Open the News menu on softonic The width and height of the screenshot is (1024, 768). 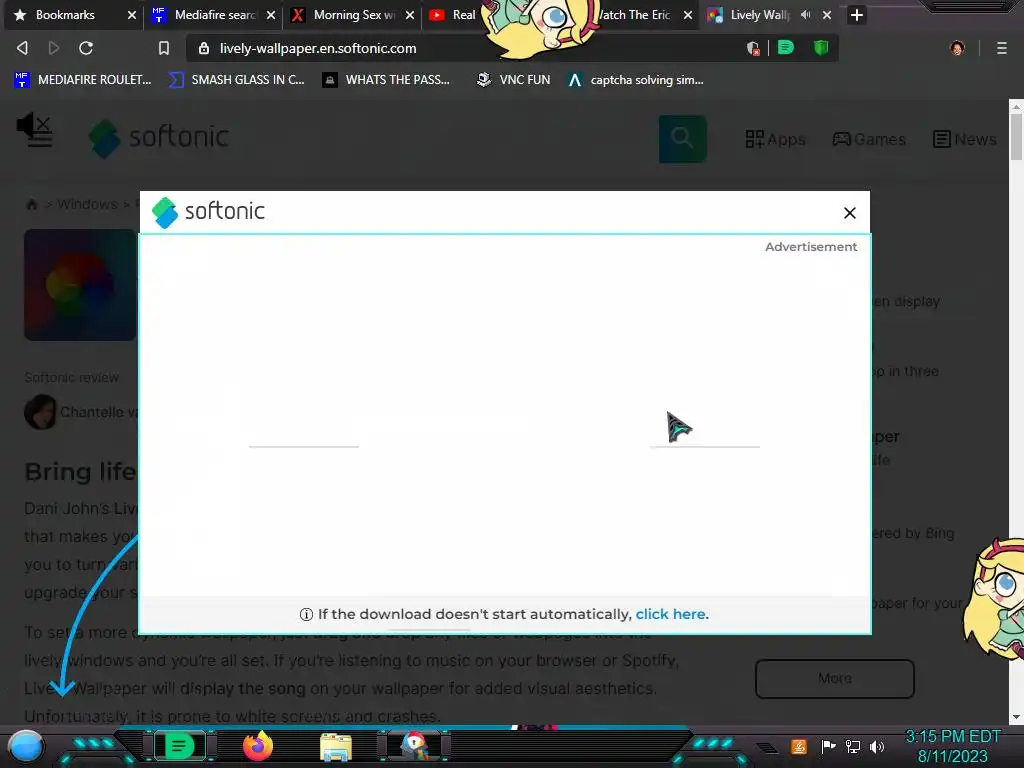965,139
